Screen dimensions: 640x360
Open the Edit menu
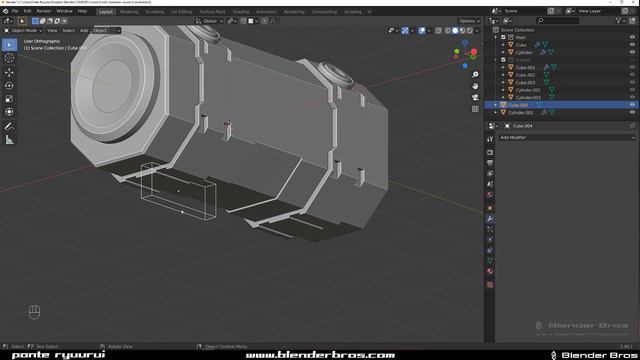(27, 11)
